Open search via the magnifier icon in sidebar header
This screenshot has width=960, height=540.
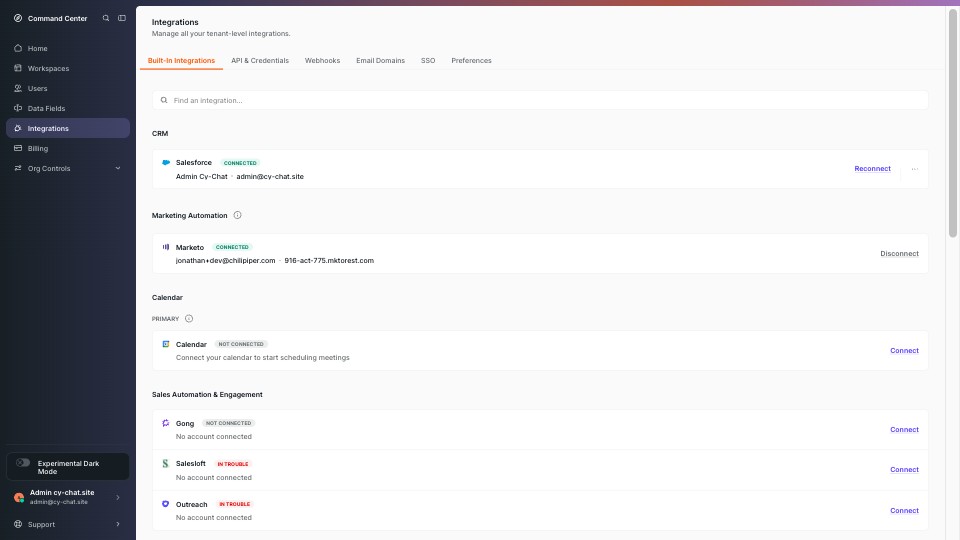[106, 18]
